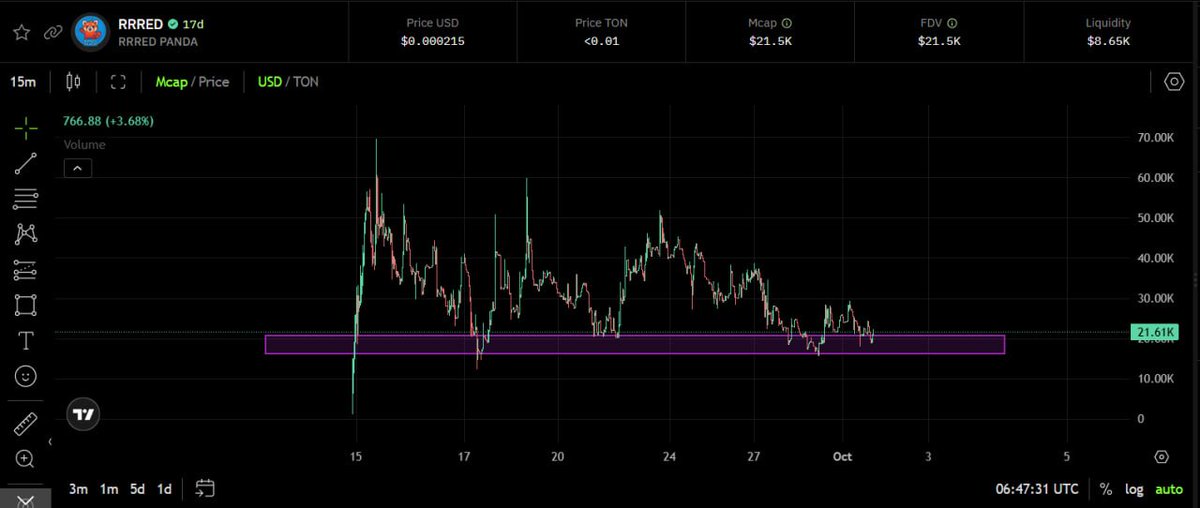Set the chart range to 1d
The width and height of the screenshot is (1200, 508).
tap(164, 489)
